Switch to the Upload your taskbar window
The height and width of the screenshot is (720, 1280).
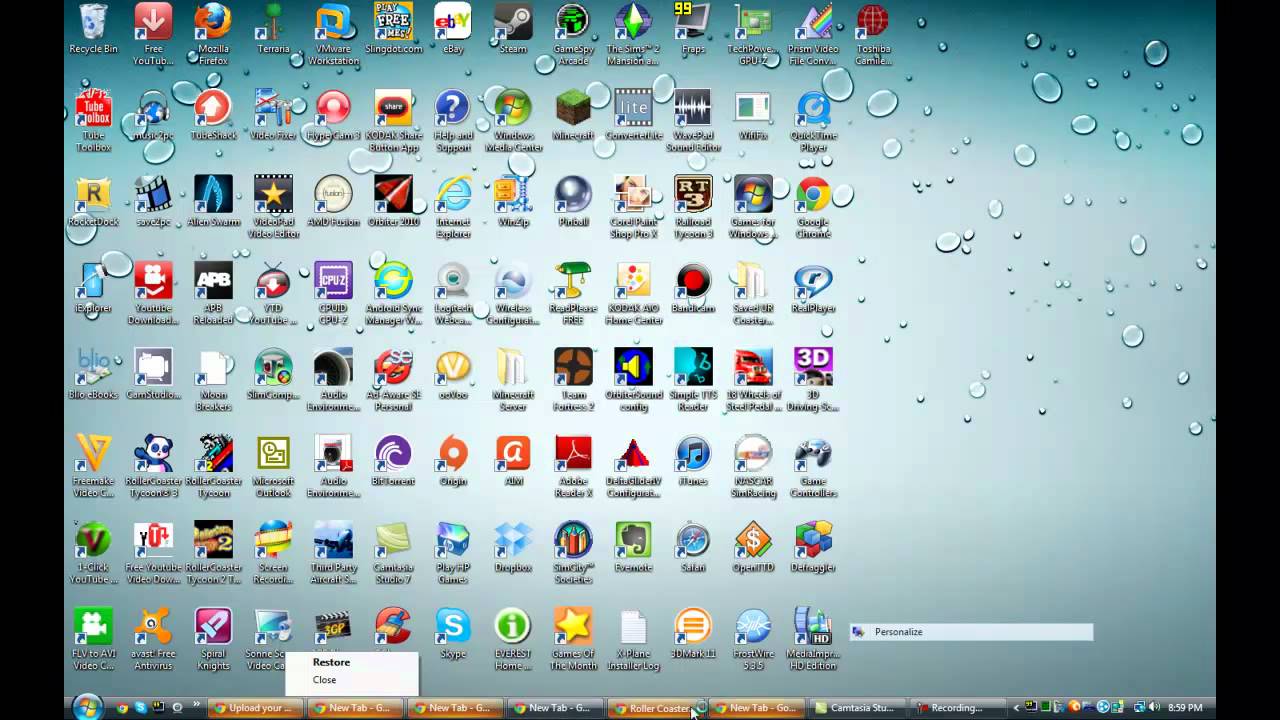[255, 708]
